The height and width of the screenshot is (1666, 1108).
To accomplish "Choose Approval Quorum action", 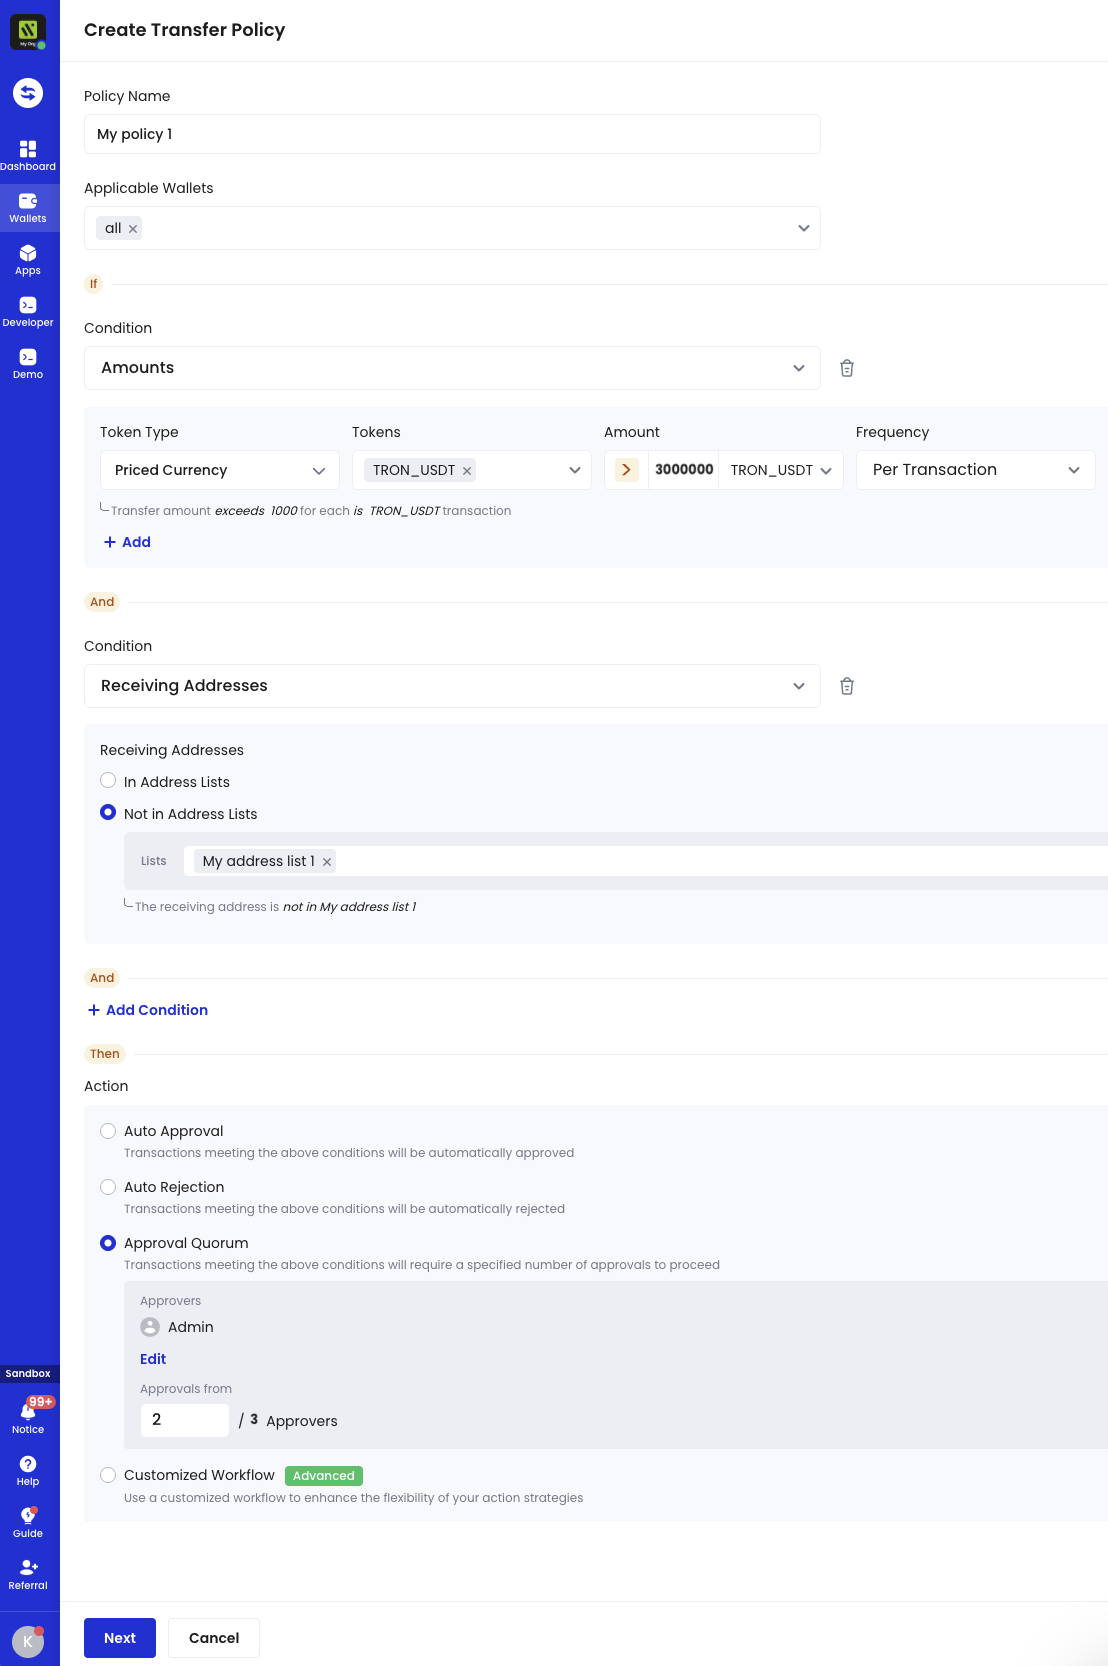I will point(108,1243).
